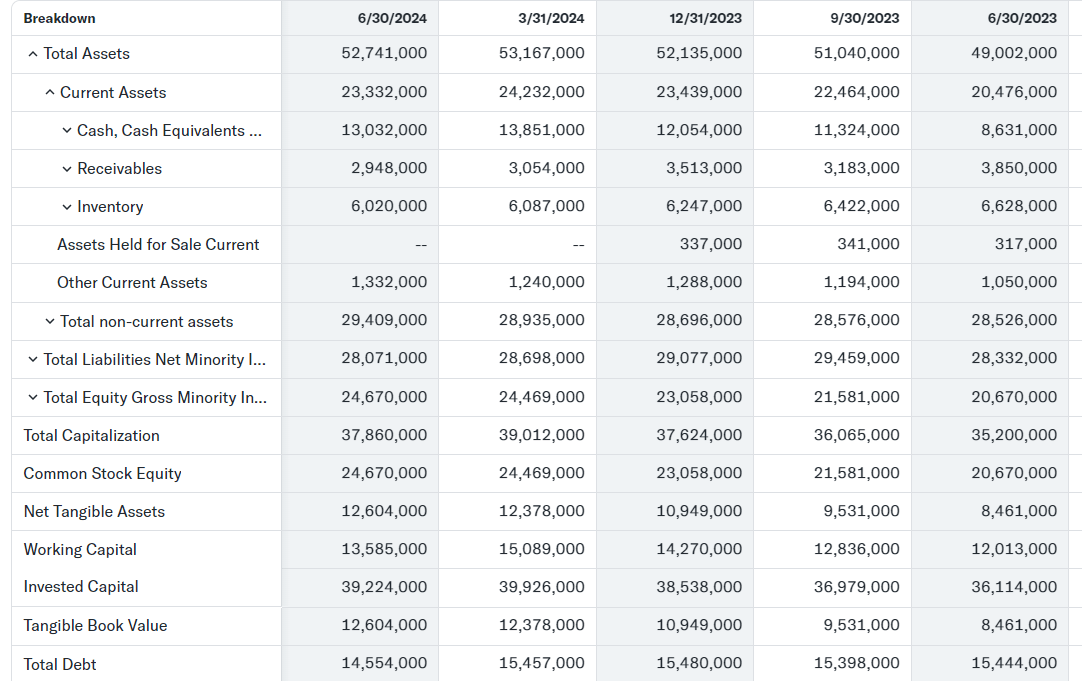Viewport: 1082px width, 681px height.
Task: Expand Total Equity Gross Minority row
Action: 33,398
